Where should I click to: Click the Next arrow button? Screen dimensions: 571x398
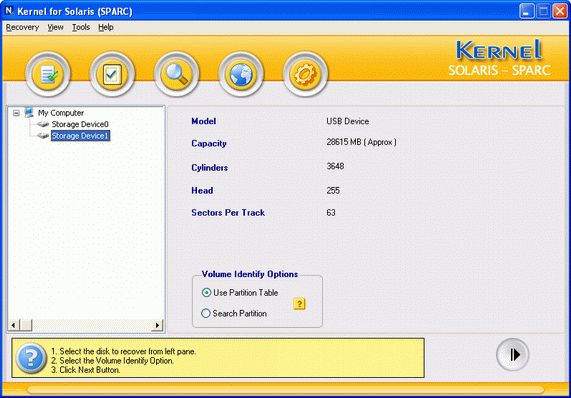tap(512, 355)
